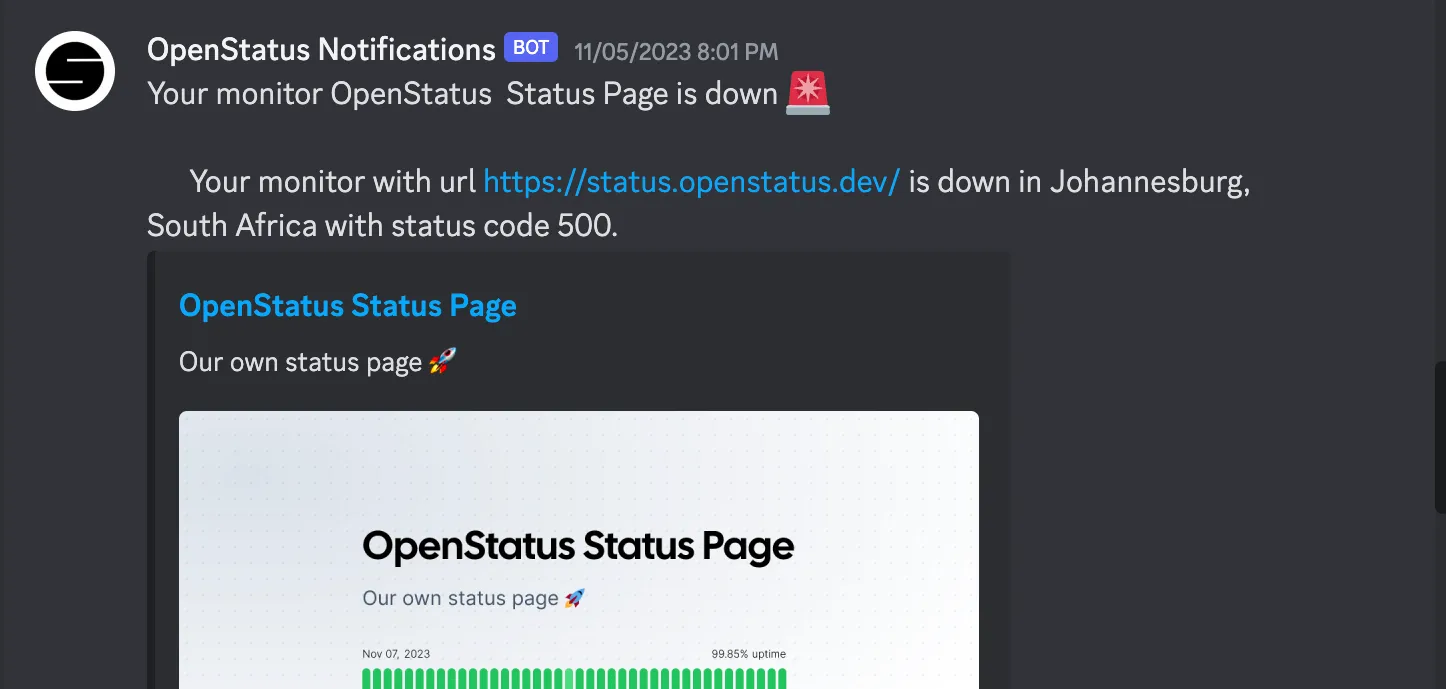Viewport: 1446px width, 689px height.
Task: Open the https://status.openstatus.dev/ link
Action: (691, 181)
